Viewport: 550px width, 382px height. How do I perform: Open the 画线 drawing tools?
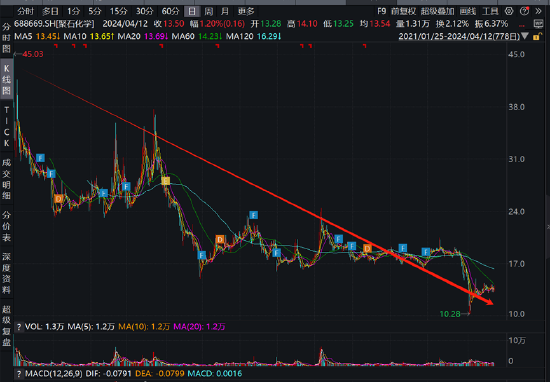pyautogui.click(x=468, y=12)
